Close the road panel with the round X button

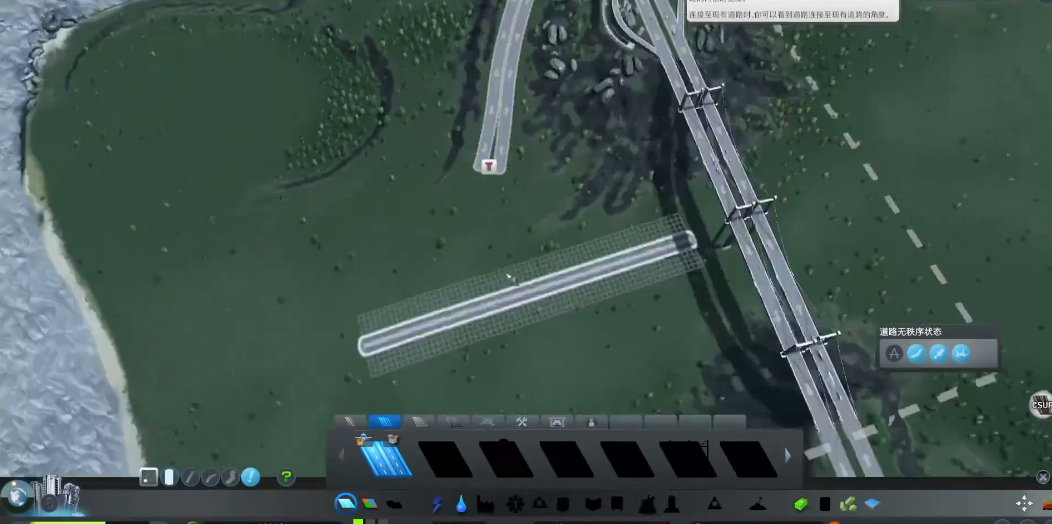[x=1043, y=477]
